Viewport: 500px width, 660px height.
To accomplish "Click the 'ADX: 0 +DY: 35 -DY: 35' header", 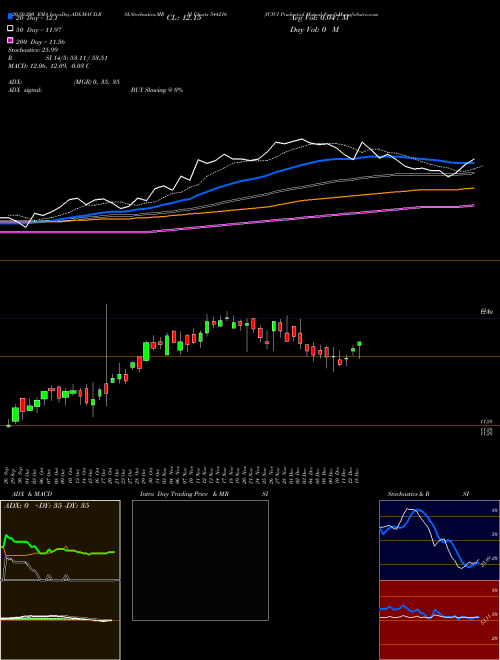I will pos(46,506).
